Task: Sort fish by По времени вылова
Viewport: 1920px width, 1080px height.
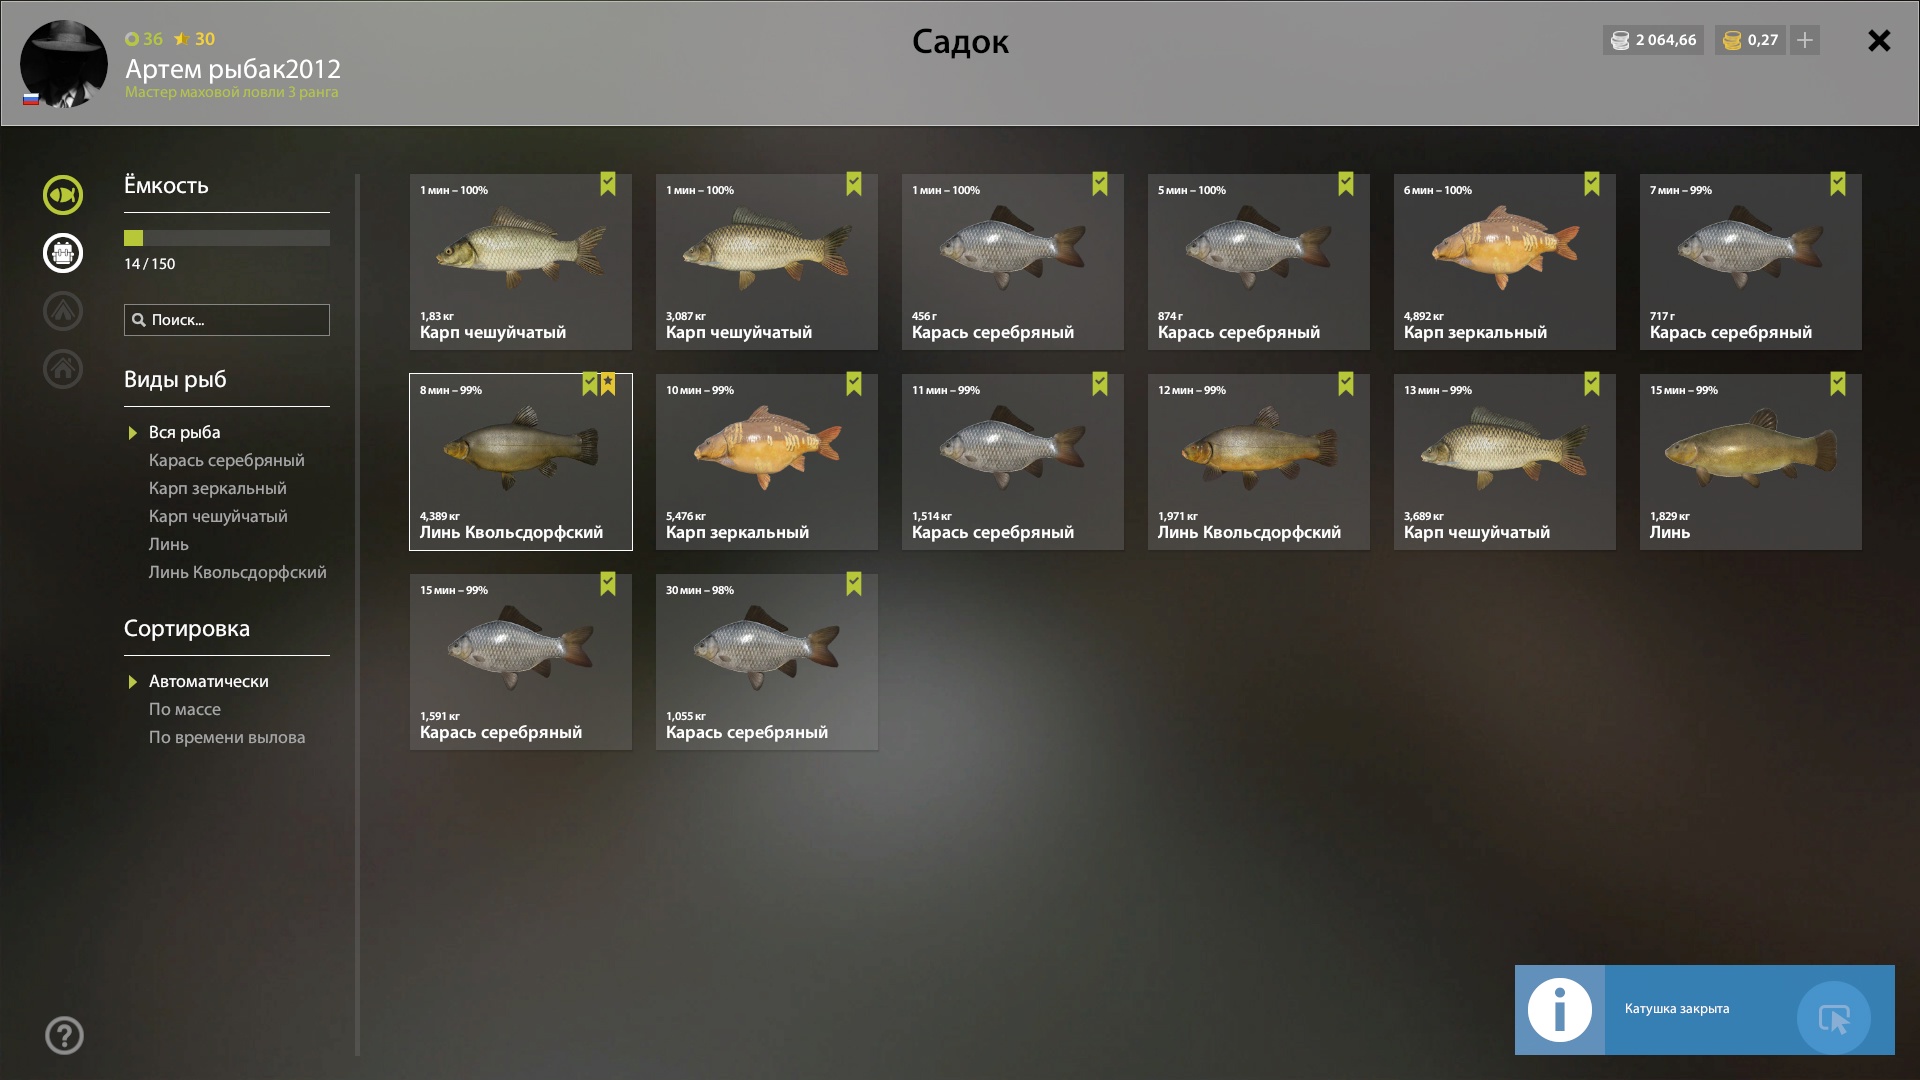Action: 227,737
